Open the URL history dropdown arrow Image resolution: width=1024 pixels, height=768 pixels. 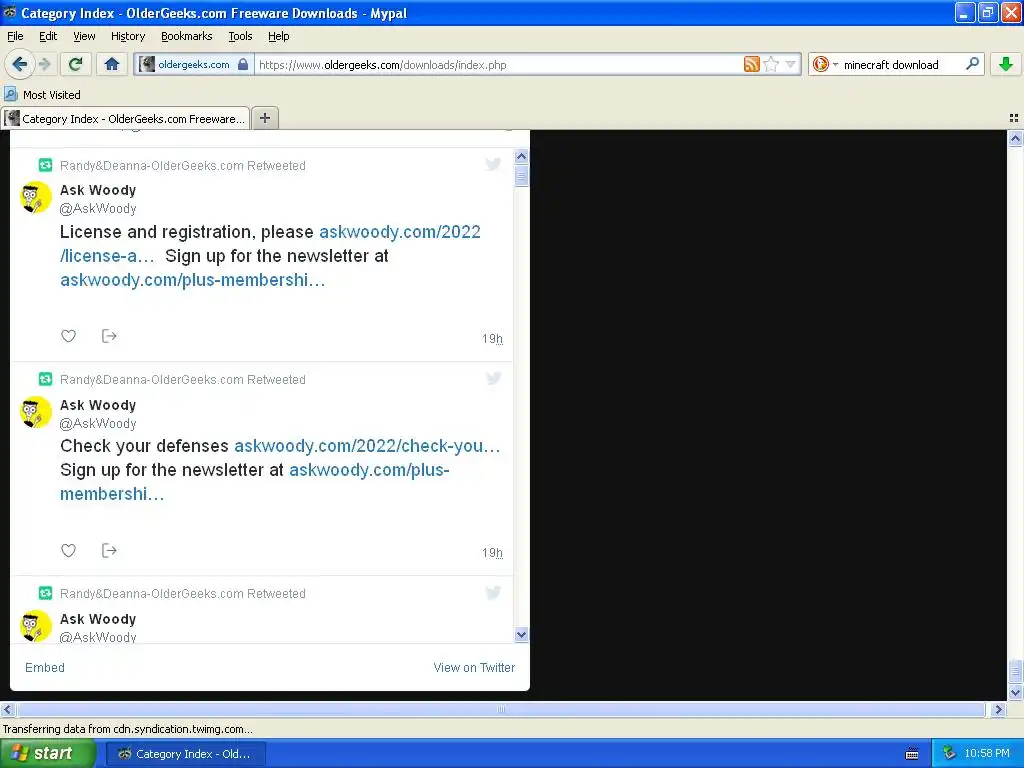coord(790,64)
